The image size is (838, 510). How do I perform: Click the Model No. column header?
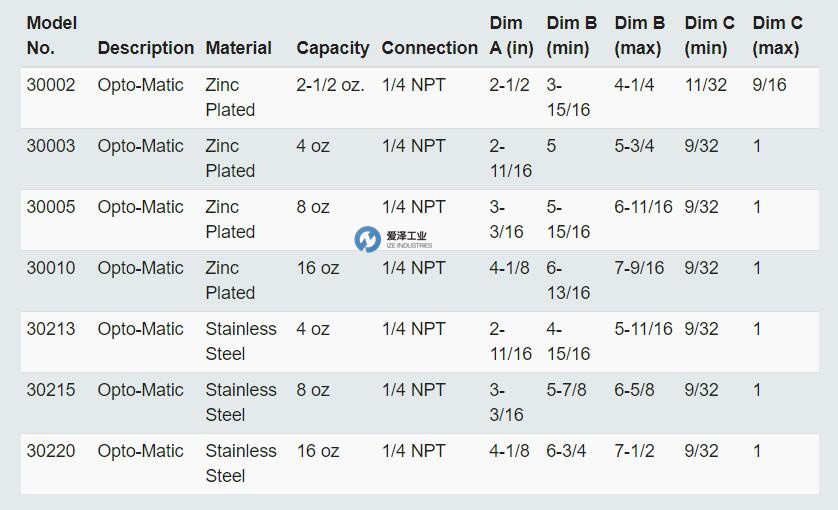pyautogui.click(x=52, y=35)
